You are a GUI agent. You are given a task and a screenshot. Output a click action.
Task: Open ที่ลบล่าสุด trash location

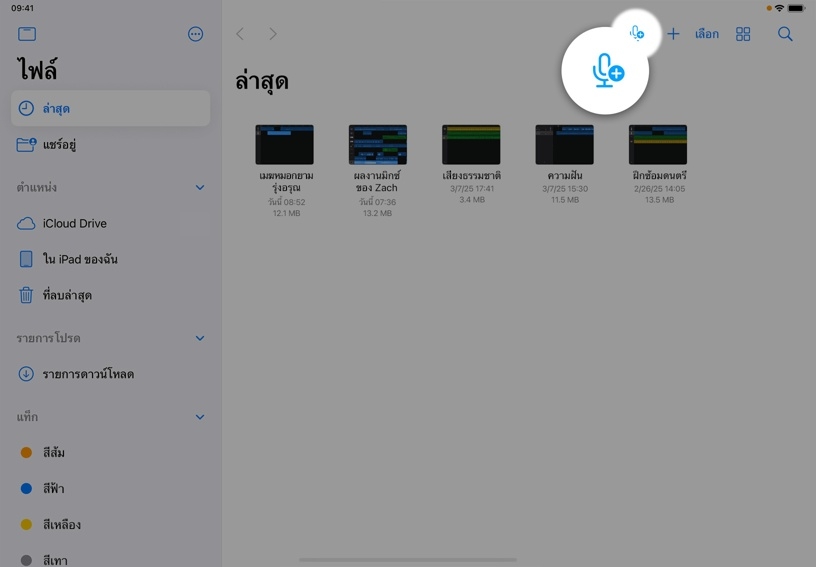pos(68,295)
